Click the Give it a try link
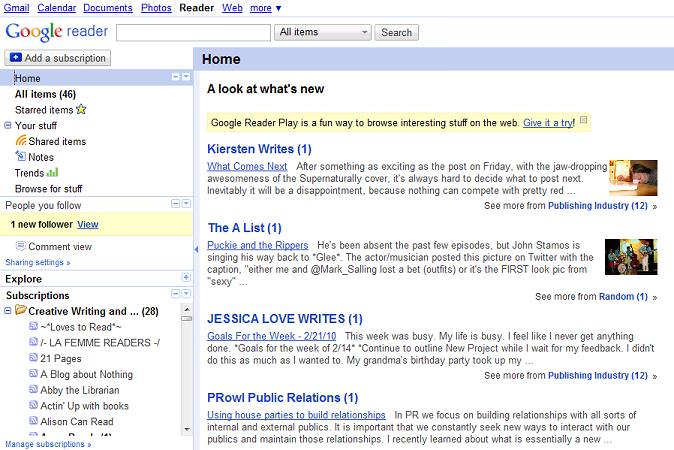 pos(548,122)
